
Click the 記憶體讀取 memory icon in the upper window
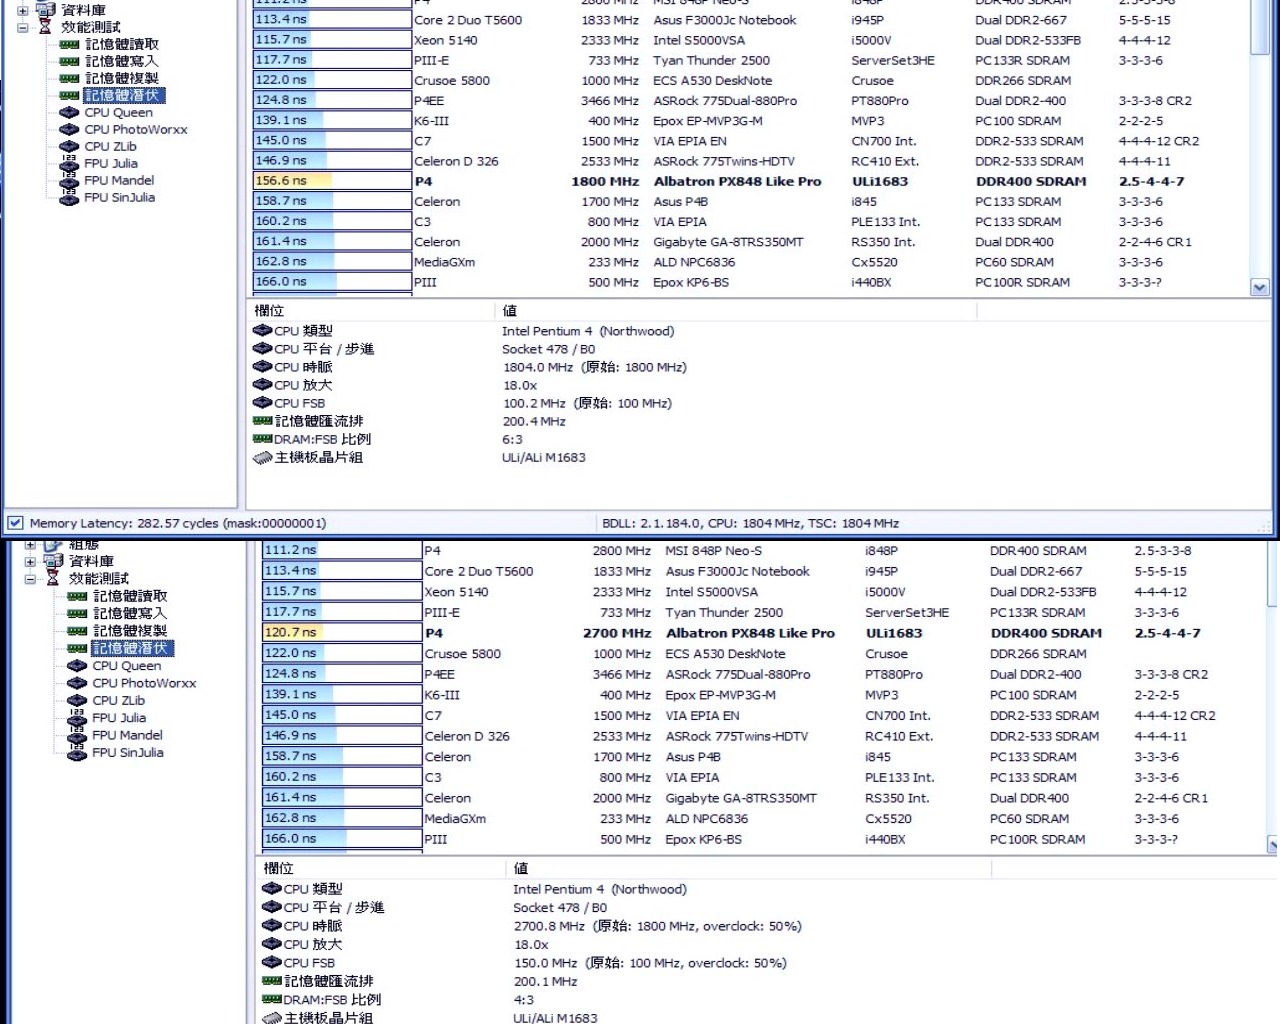pyautogui.click(x=69, y=44)
